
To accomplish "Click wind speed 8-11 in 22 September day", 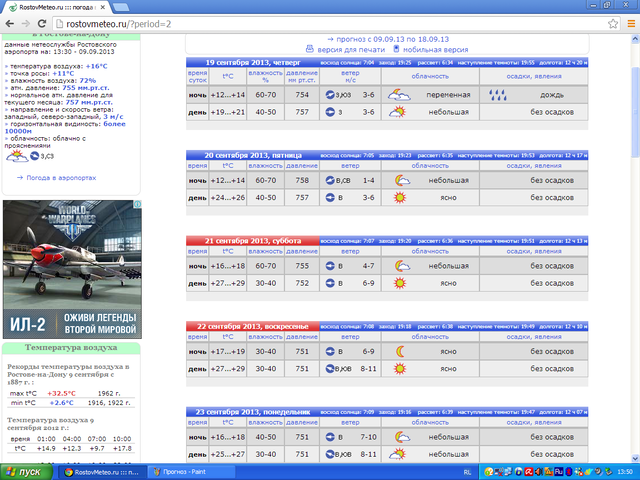I will (x=369, y=369).
